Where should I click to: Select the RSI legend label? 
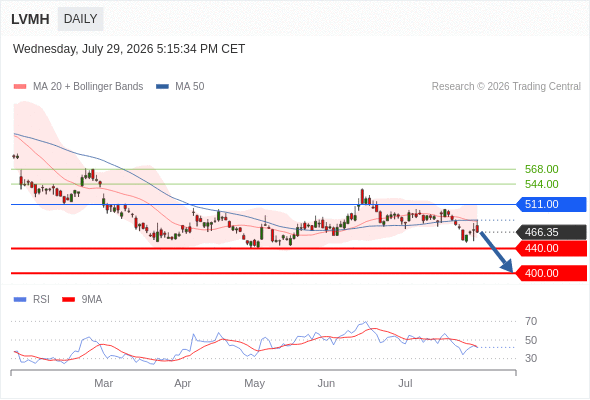click(41, 300)
